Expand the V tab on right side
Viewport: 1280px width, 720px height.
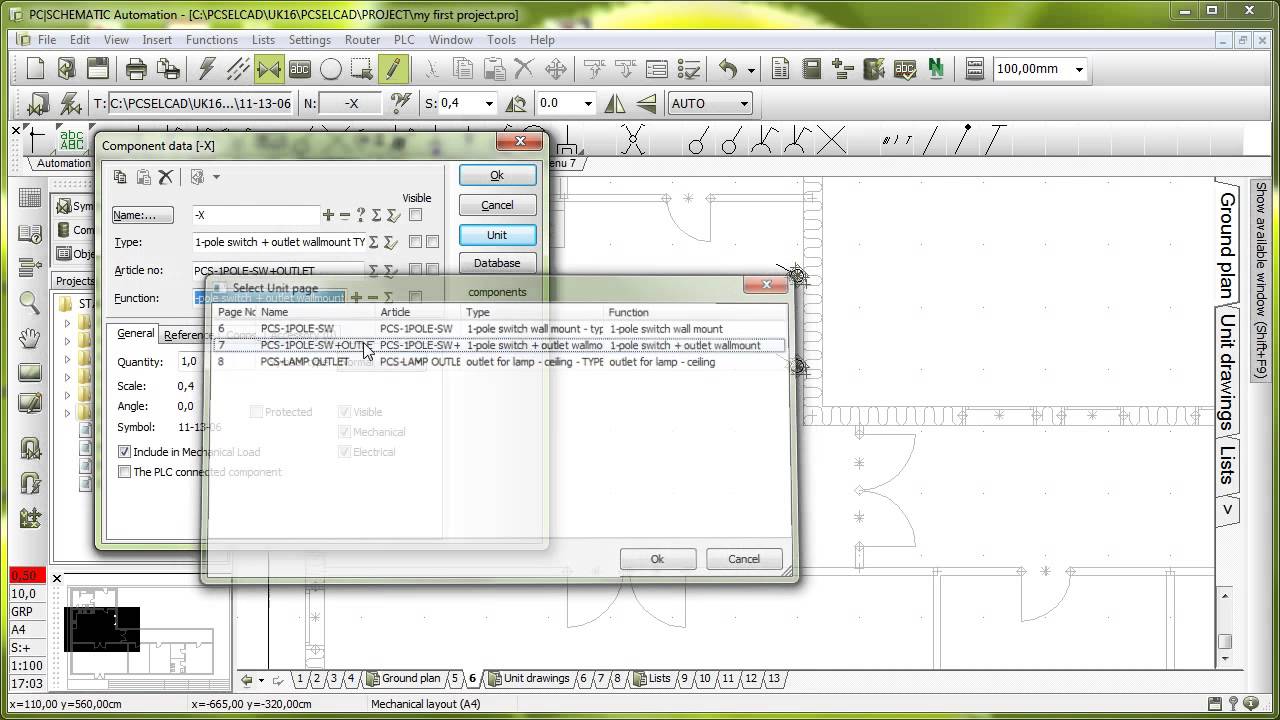(1227, 510)
